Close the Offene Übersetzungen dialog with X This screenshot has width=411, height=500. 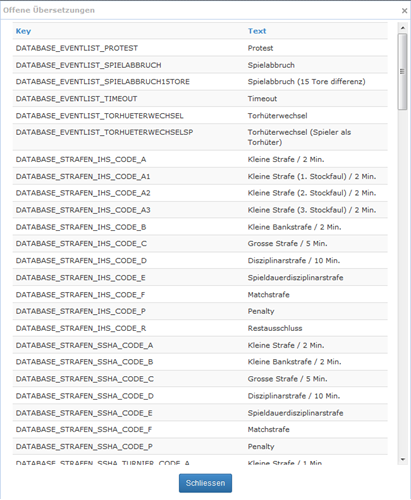(404, 11)
